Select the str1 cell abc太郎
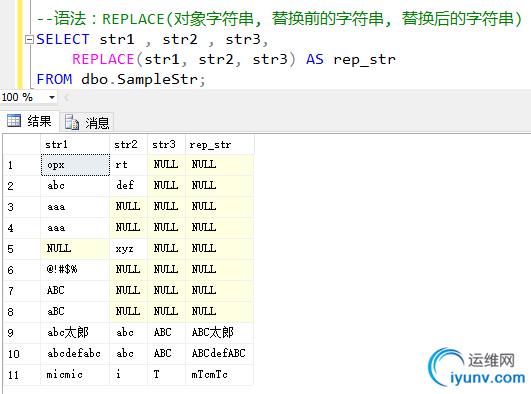531x394 pixels. (75, 333)
